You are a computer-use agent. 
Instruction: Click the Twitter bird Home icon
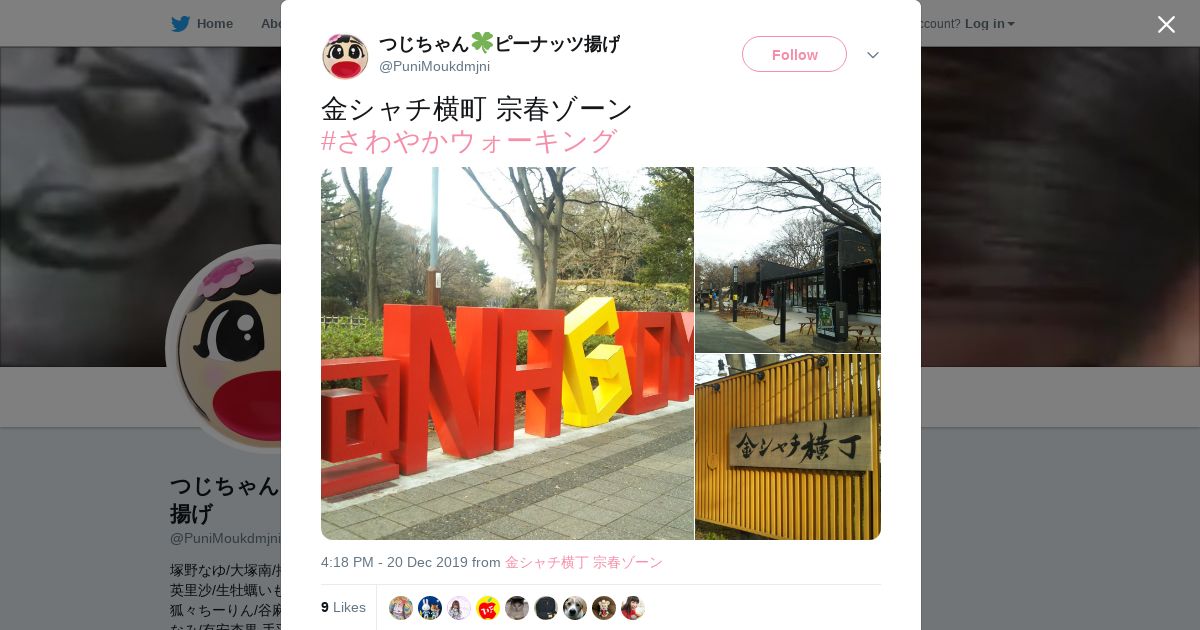click(180, 23)
